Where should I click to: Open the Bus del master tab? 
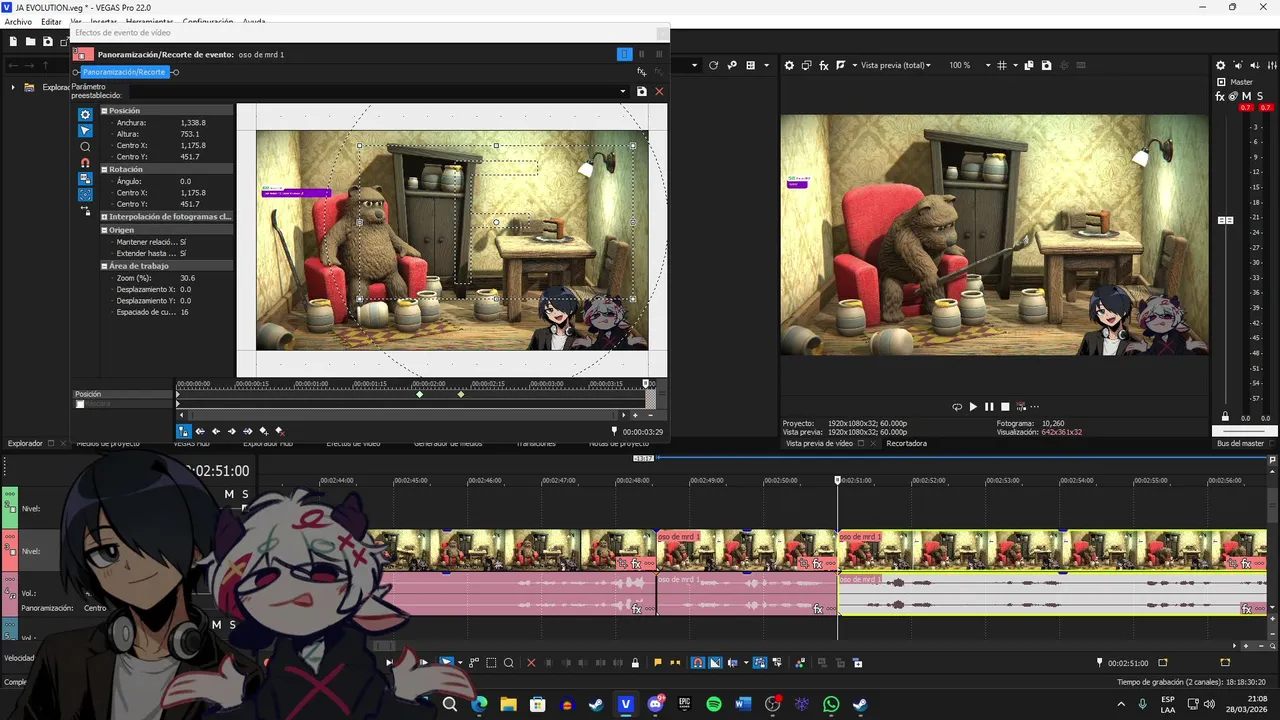(1241, 443)
